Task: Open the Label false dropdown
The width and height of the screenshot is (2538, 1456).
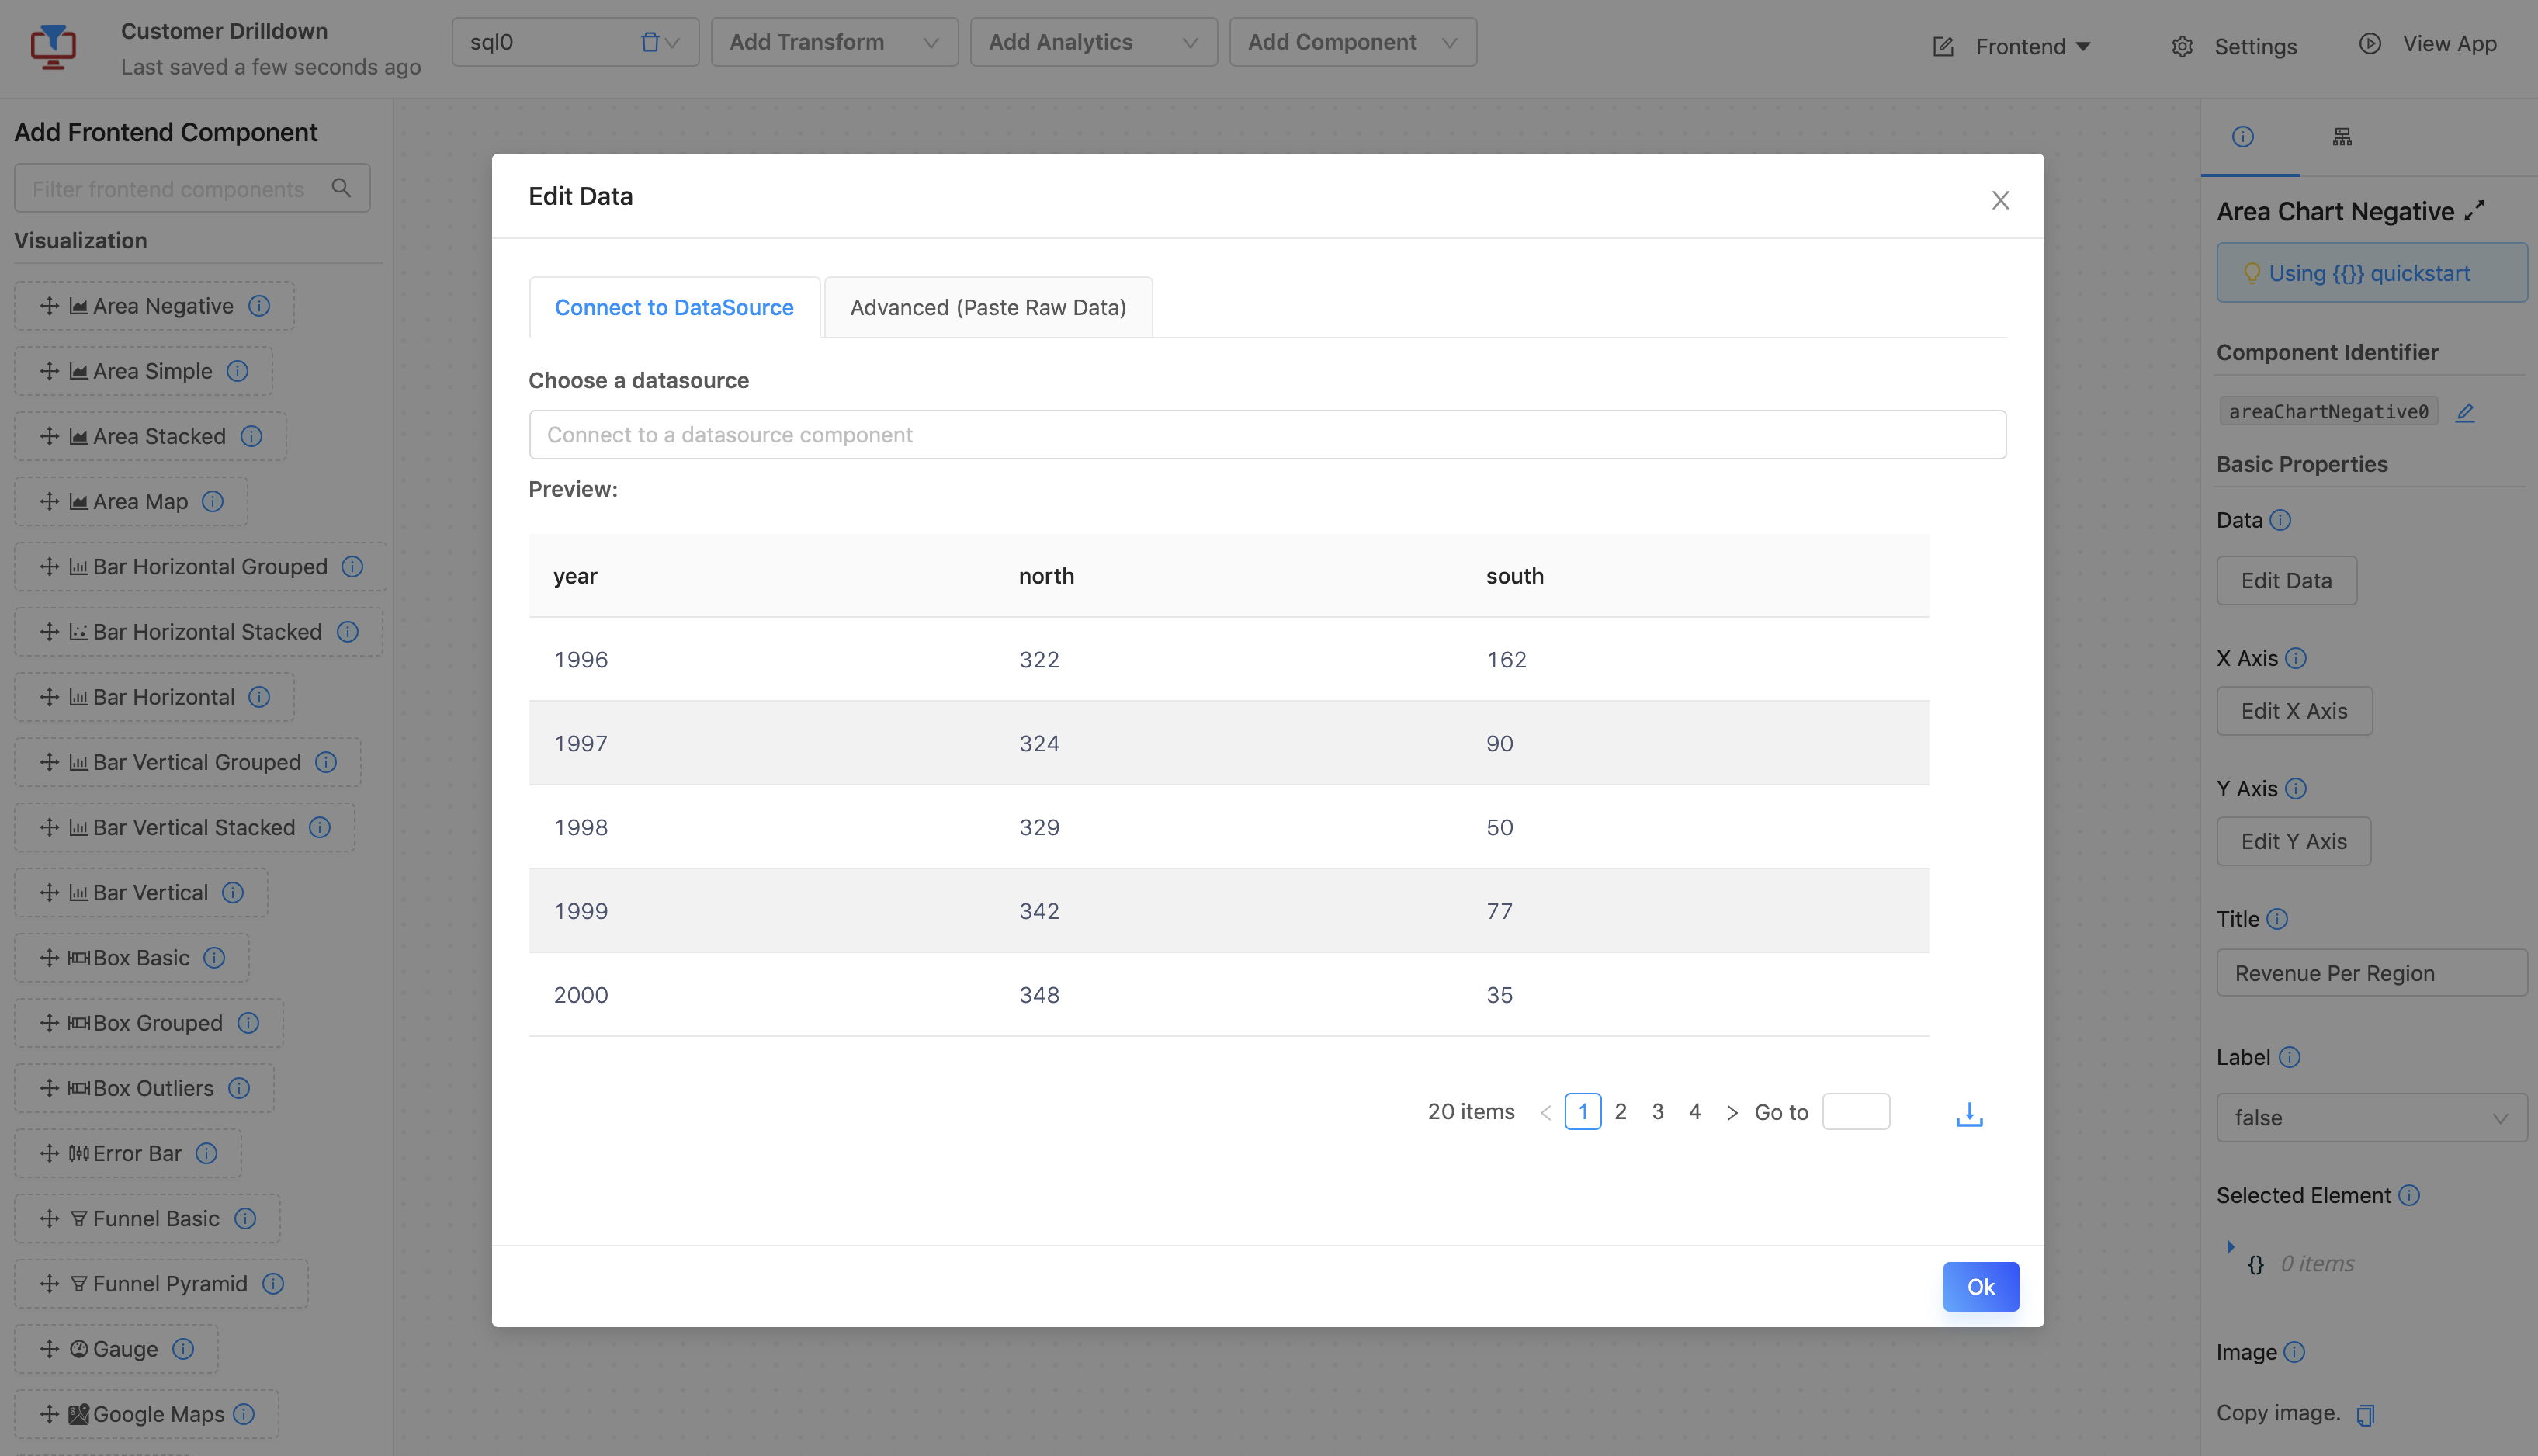Action: click(x=2371, y=1117)
